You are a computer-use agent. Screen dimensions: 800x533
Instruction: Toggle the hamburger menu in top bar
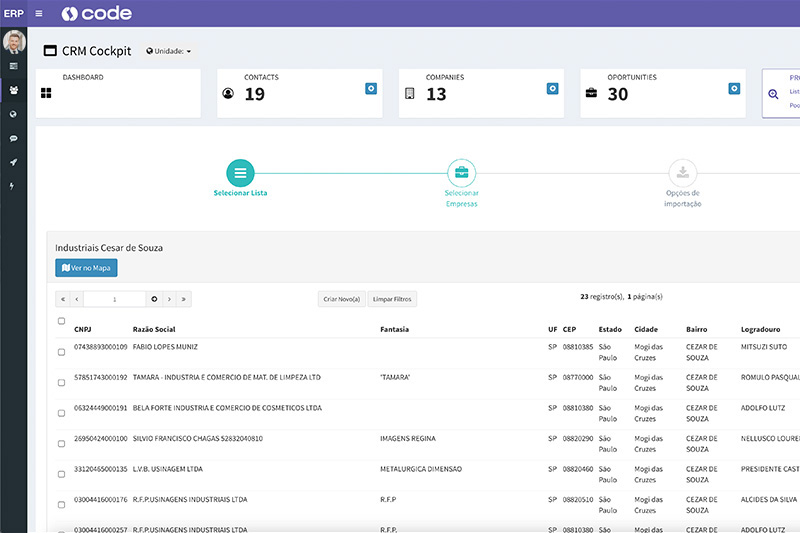[x=39, y=13]
